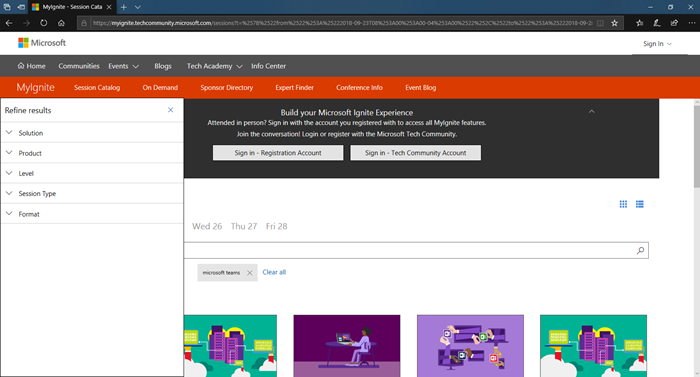Expand the Solution filter

pos(92,133)
